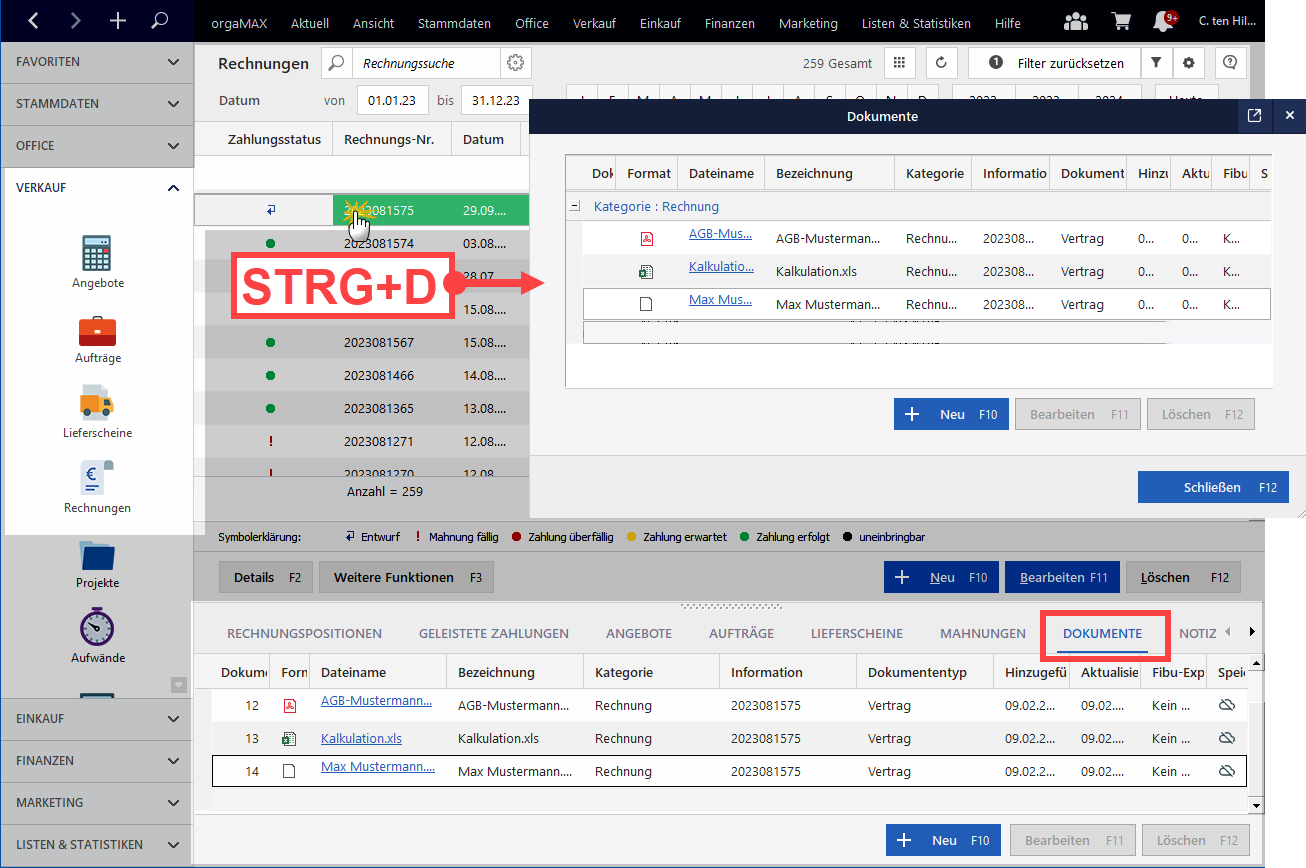Open the Rechnungen invoice icon
The height and width of the screenshot is (868, 1306).
click(x=97, y=476)
